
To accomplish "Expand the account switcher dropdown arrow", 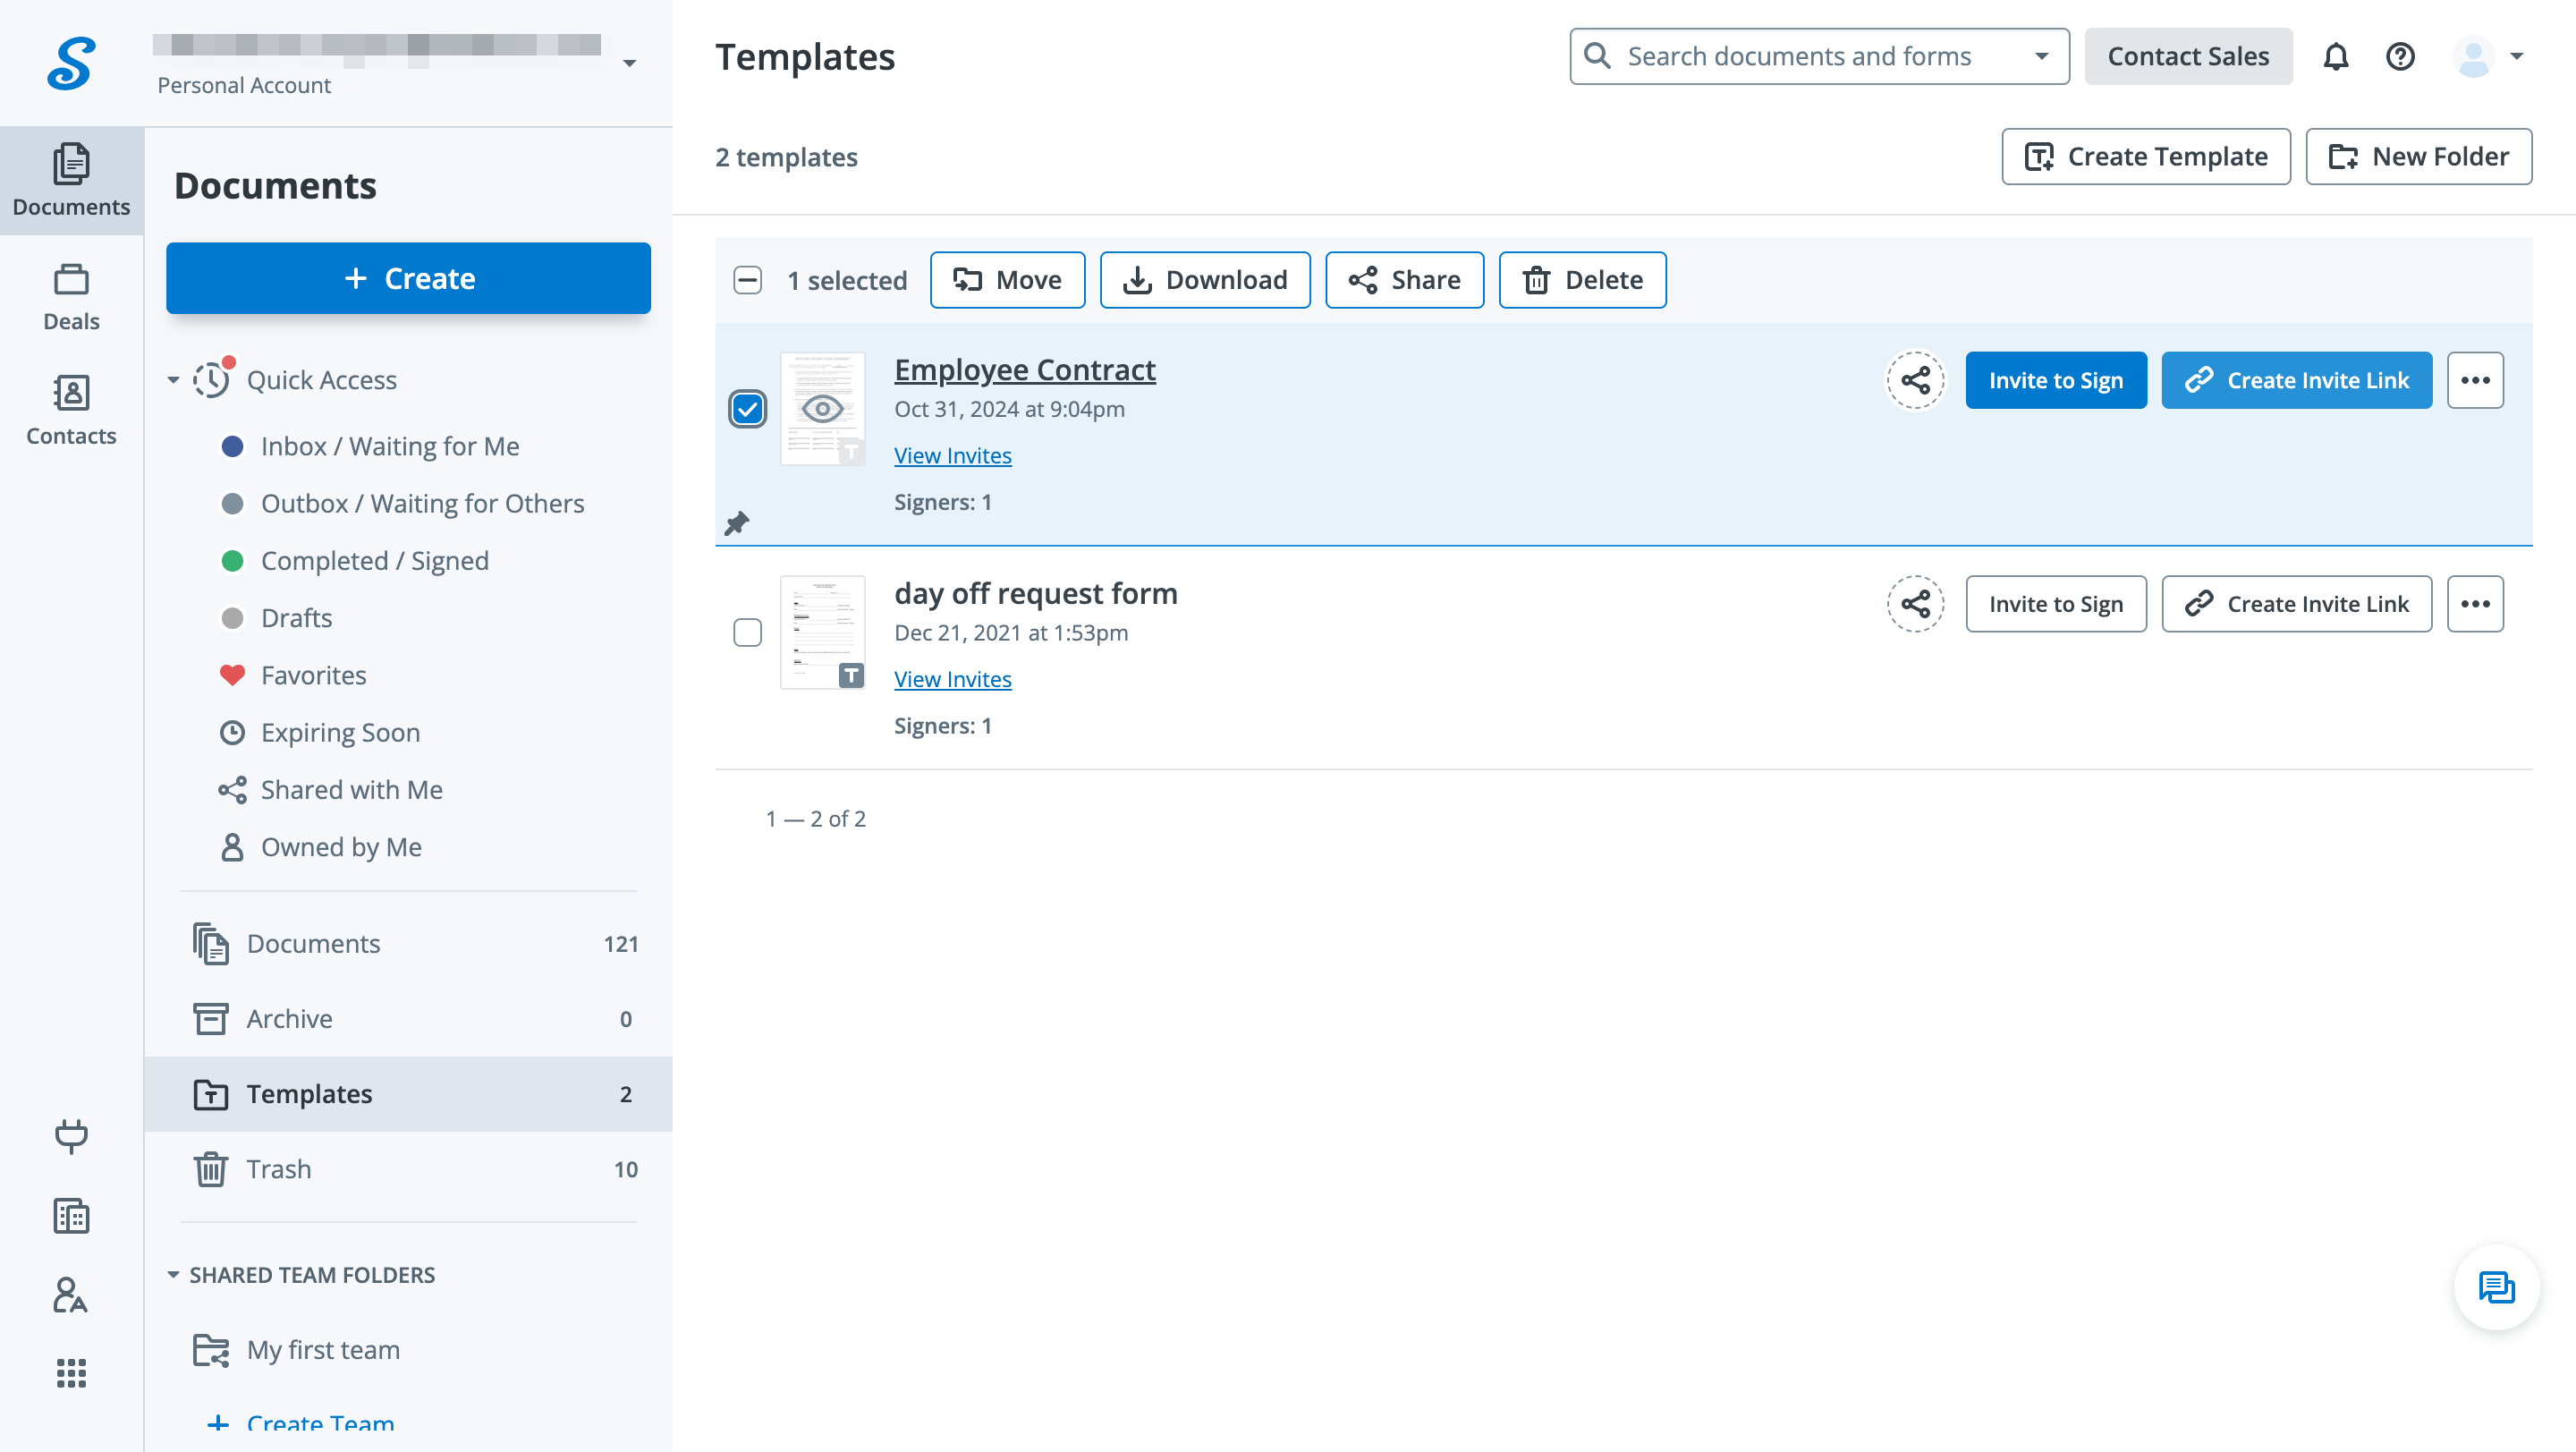I will point(629,63).
